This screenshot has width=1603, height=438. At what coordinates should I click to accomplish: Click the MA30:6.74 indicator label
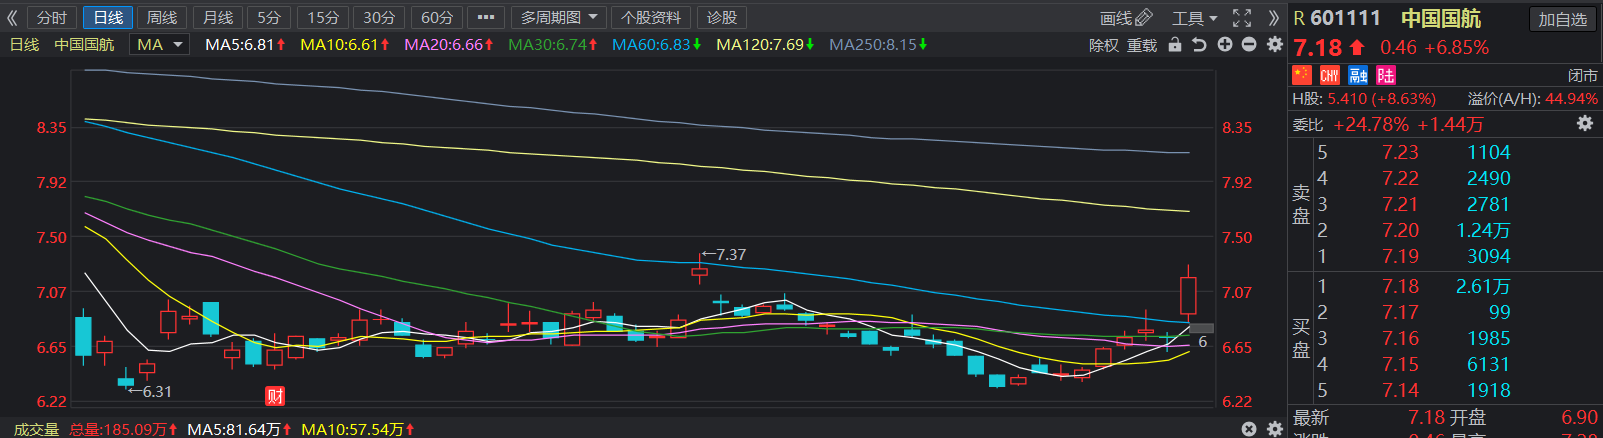point(553,45)
